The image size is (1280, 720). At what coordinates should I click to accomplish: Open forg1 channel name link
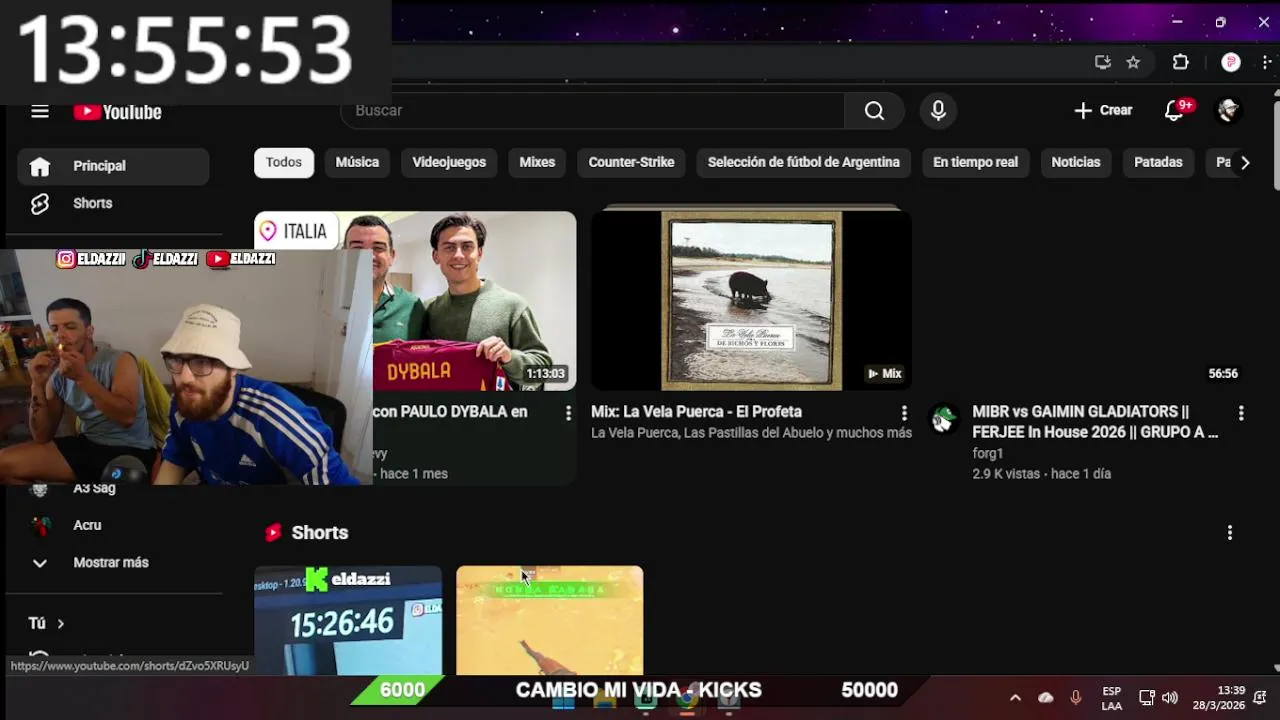click(x=988, y=454)
